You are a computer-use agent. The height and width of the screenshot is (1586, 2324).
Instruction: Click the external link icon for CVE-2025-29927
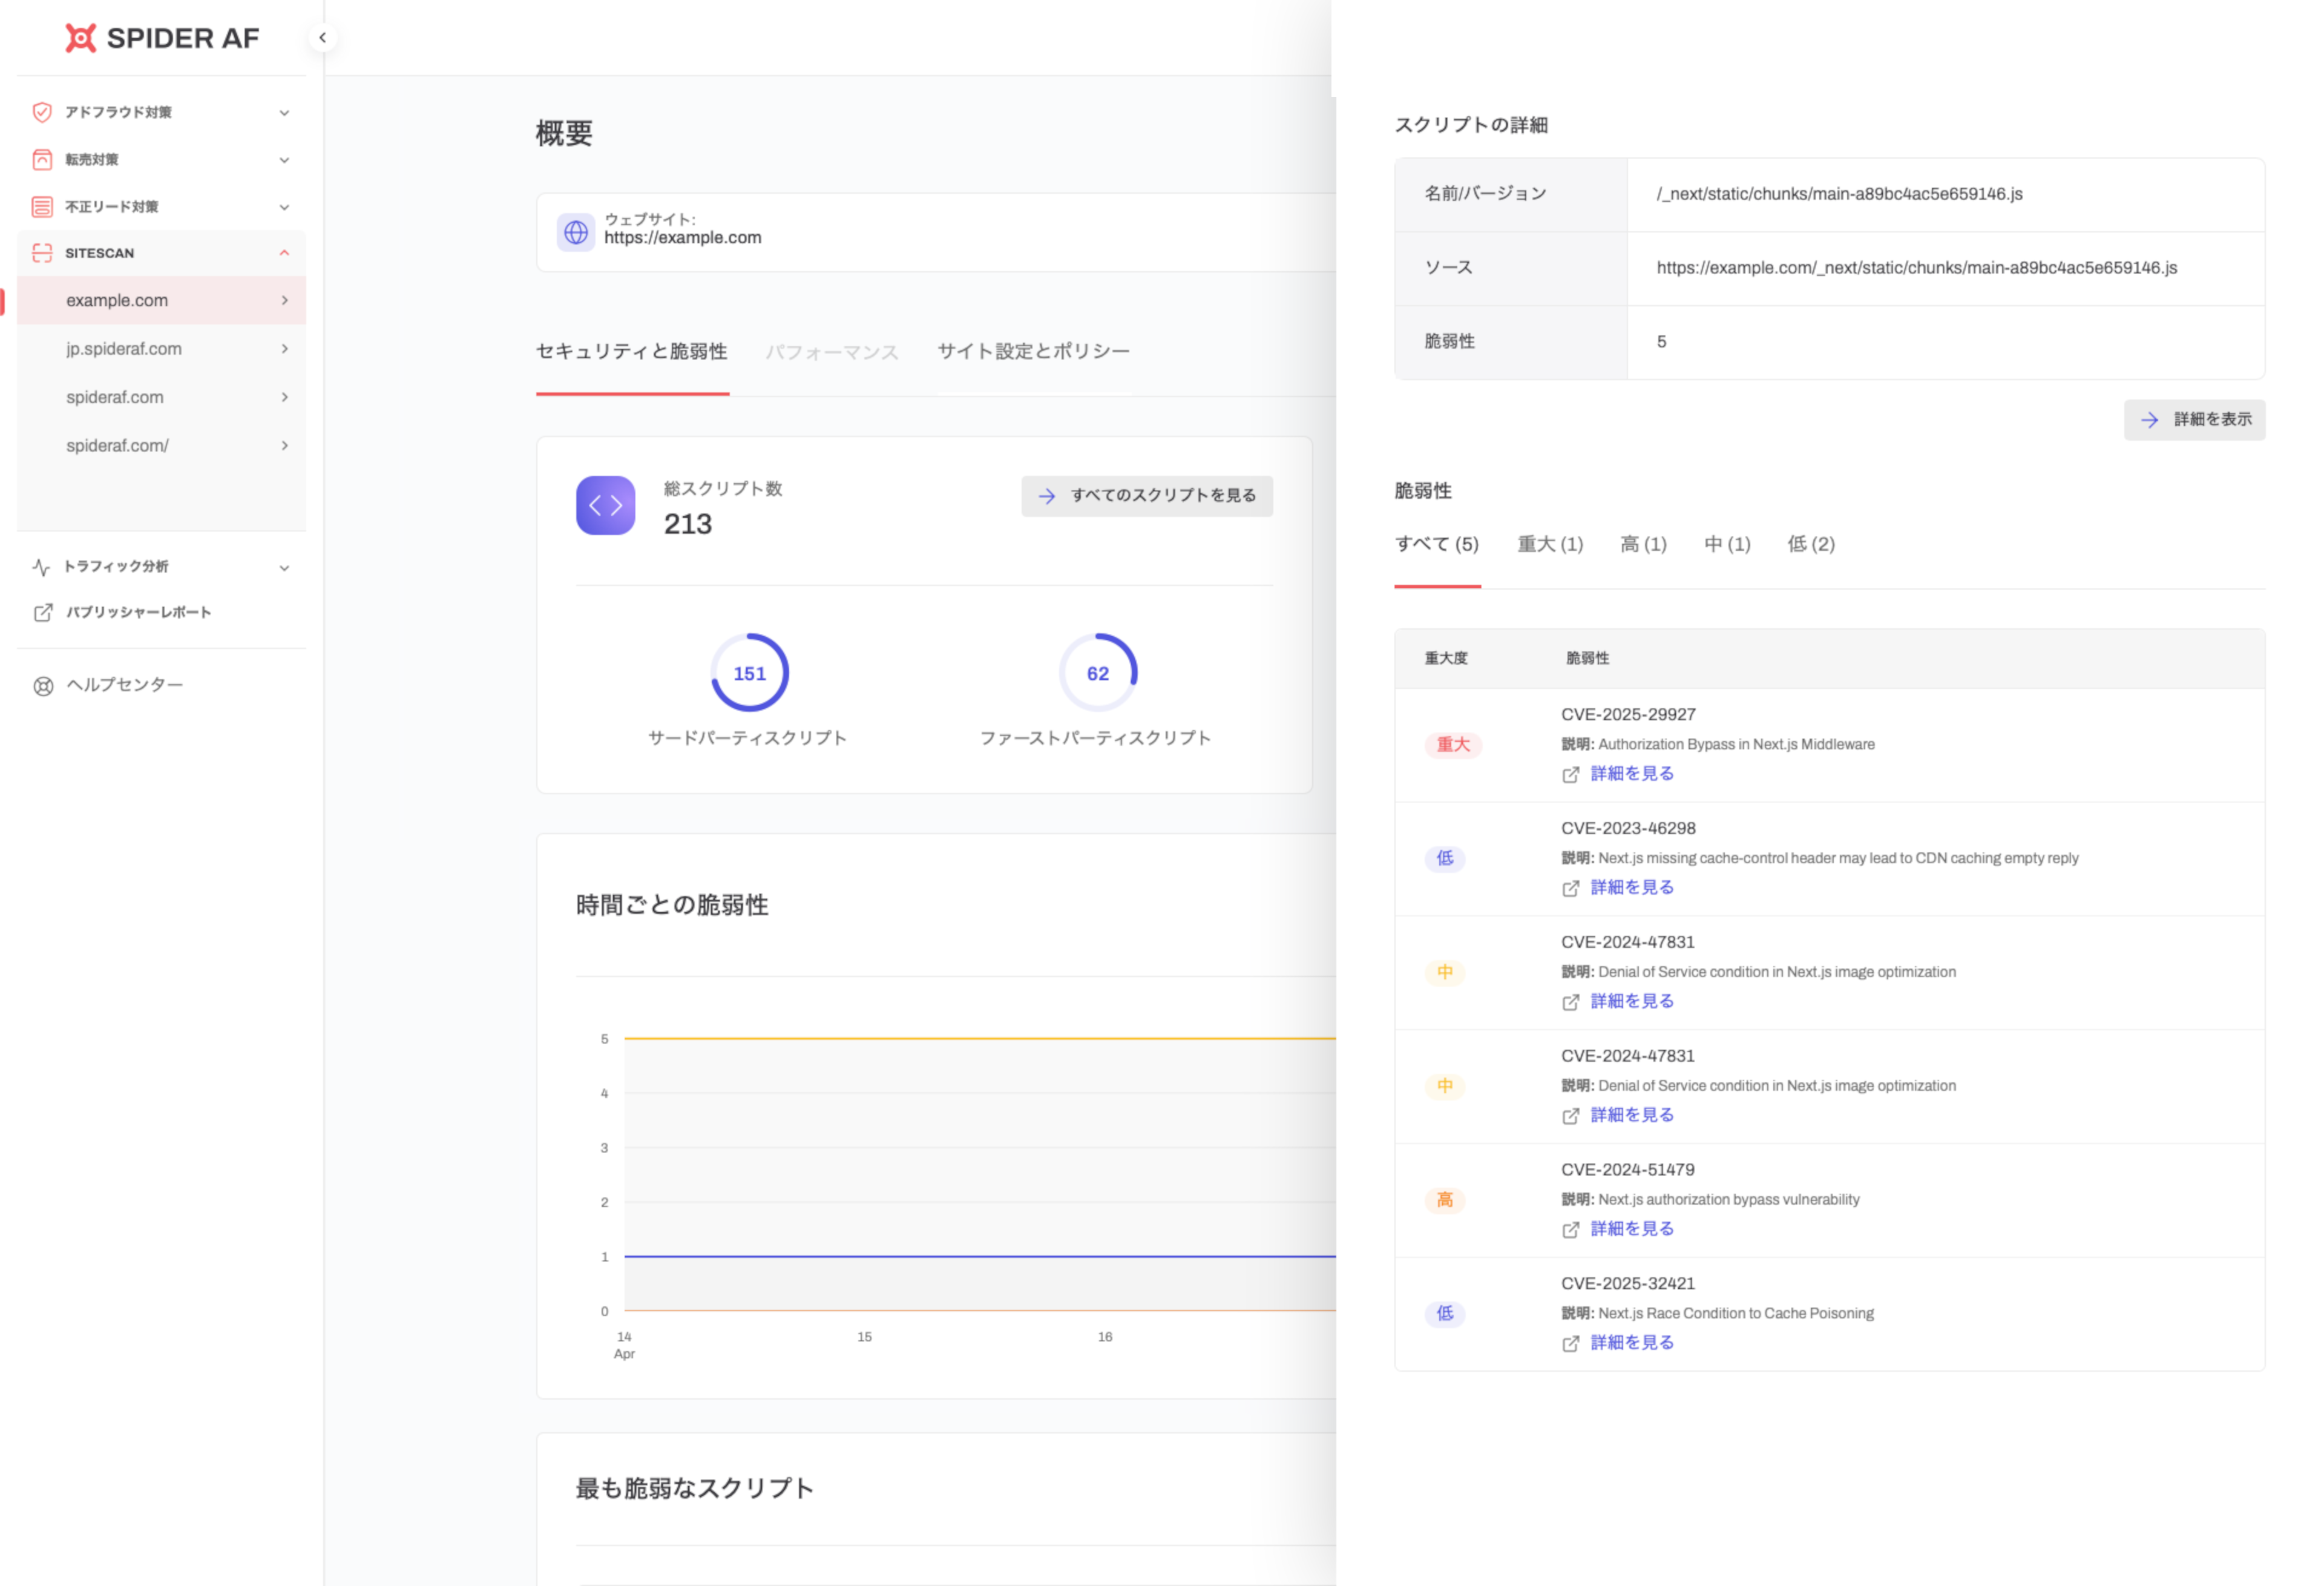[x=1570, y=775]
